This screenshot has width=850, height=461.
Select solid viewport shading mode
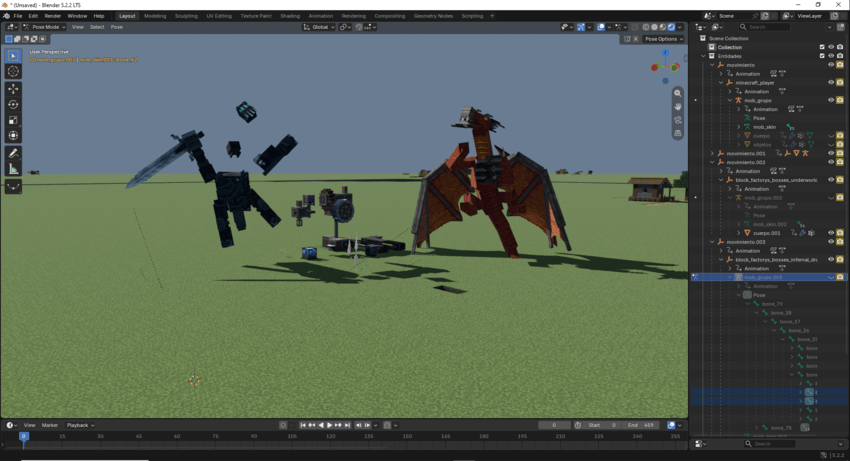pyautogui.click(x=654, y=27)
